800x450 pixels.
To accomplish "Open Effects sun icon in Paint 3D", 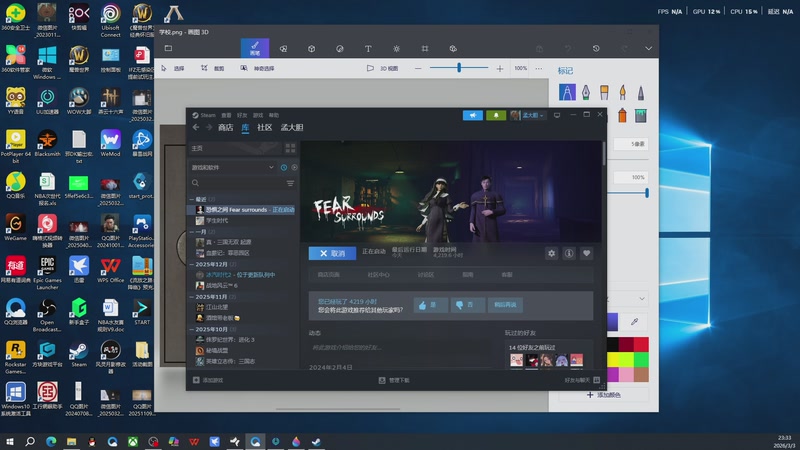I will [396, 48].
